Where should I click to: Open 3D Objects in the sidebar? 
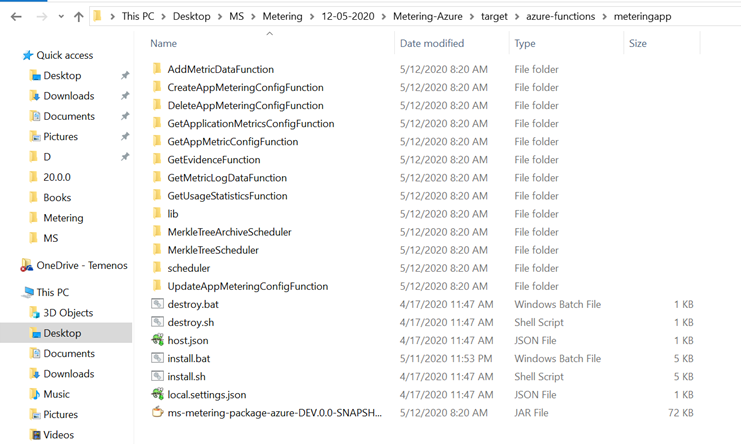coord(68,313)
